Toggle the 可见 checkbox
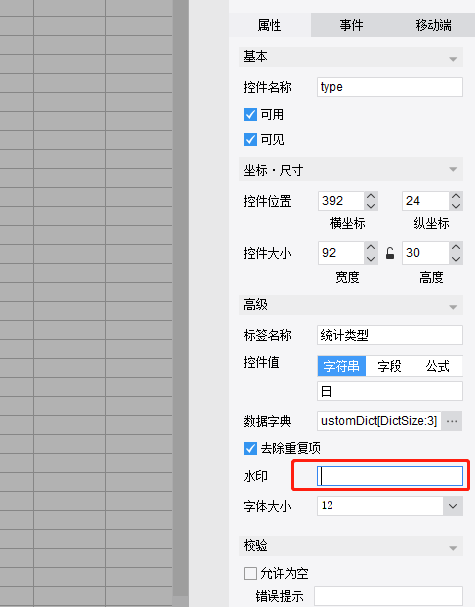 coord(250,139)
